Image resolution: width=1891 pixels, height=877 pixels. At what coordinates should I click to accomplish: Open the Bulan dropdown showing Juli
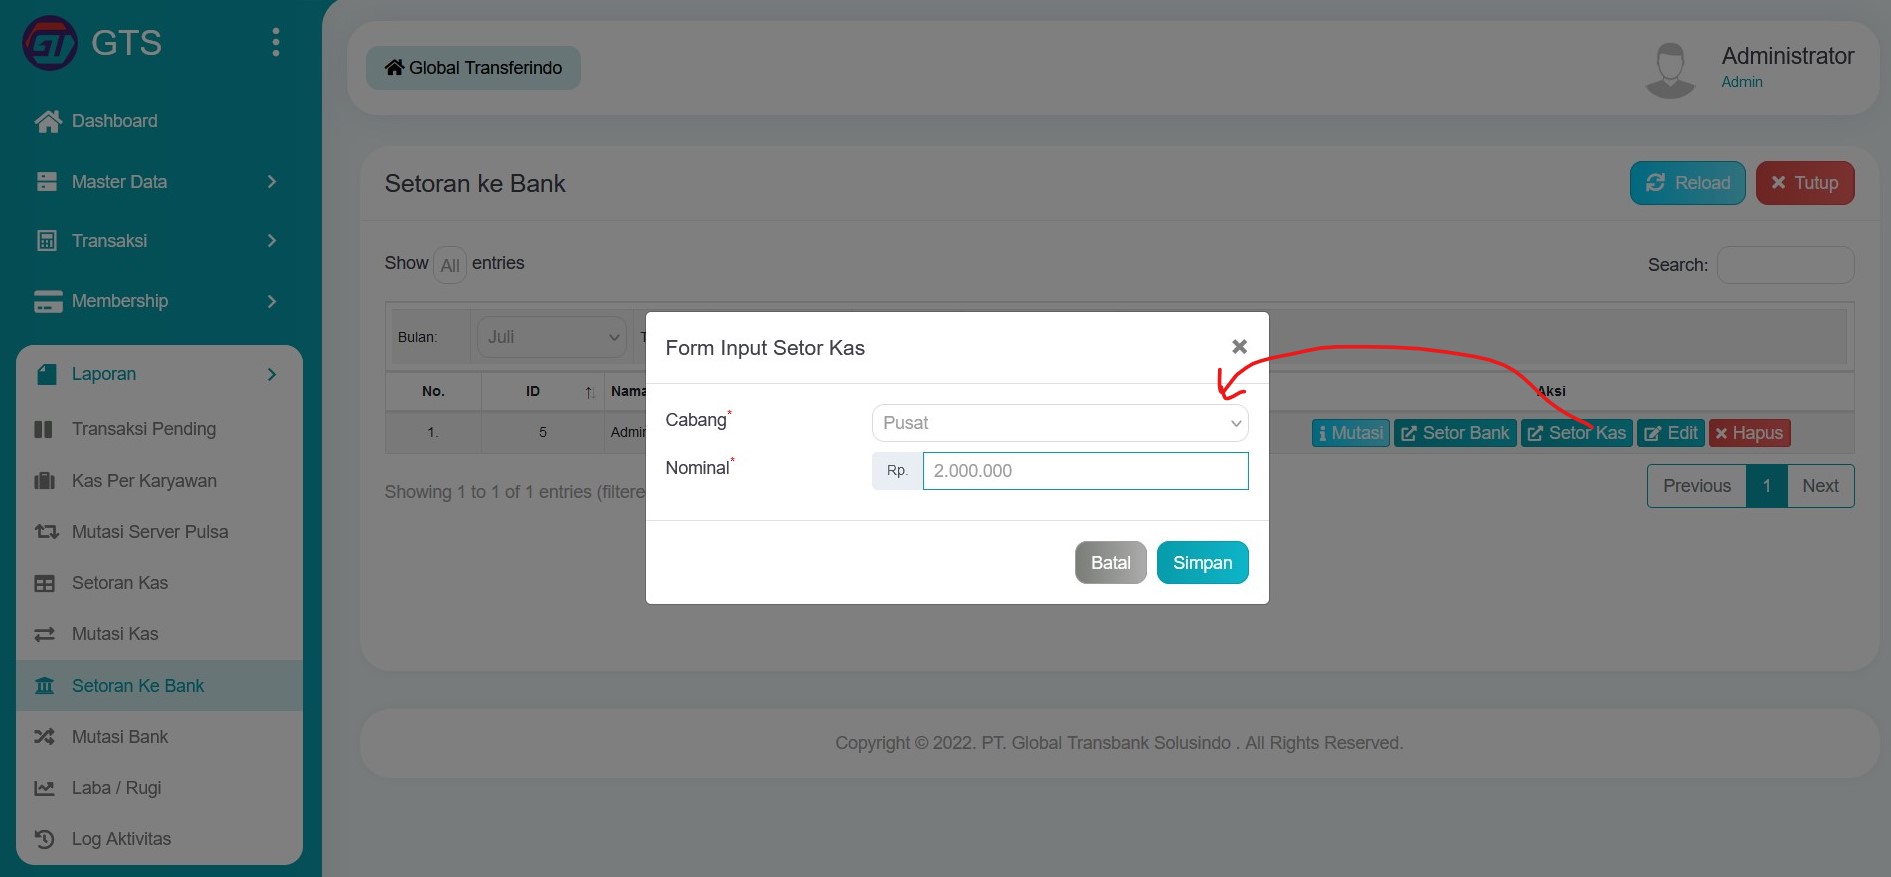[x=552, y=337]
